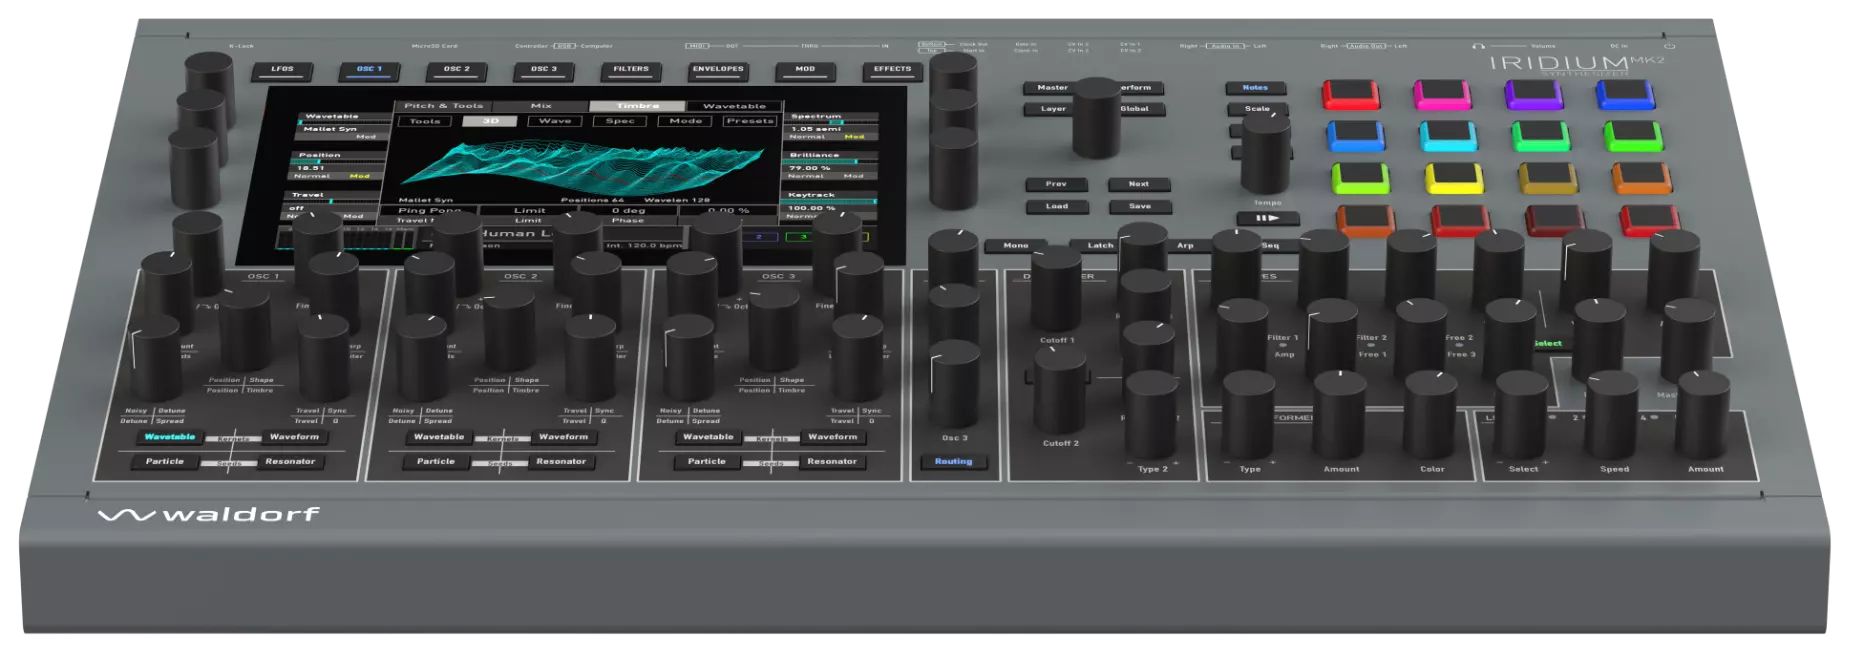Open the ENVELOPES page button

pyautogui.click(x=718, y=70)
